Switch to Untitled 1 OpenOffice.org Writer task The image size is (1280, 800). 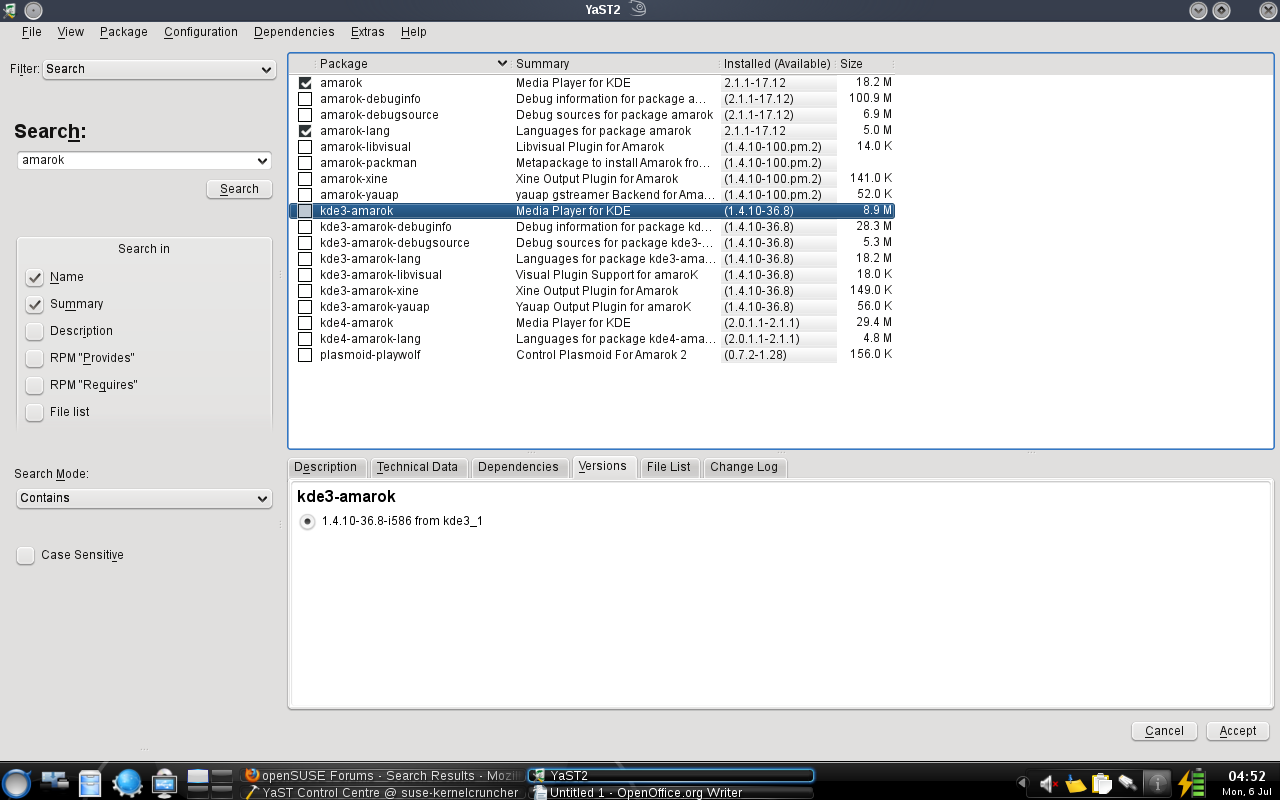pos(673,792)
